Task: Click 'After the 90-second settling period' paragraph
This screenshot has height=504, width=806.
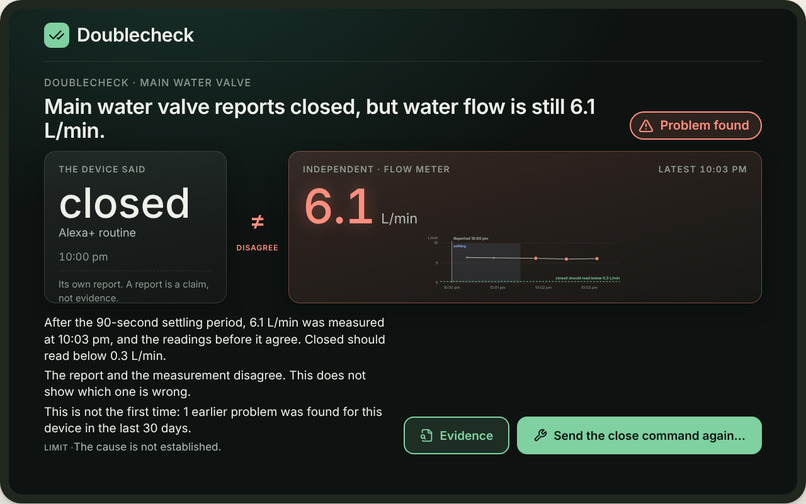Action: (214, 339)
